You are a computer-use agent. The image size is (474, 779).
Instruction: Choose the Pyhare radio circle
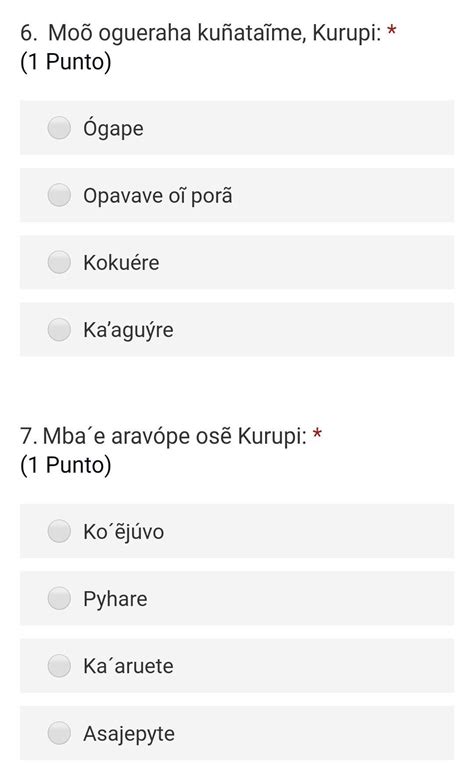(59, 598)
